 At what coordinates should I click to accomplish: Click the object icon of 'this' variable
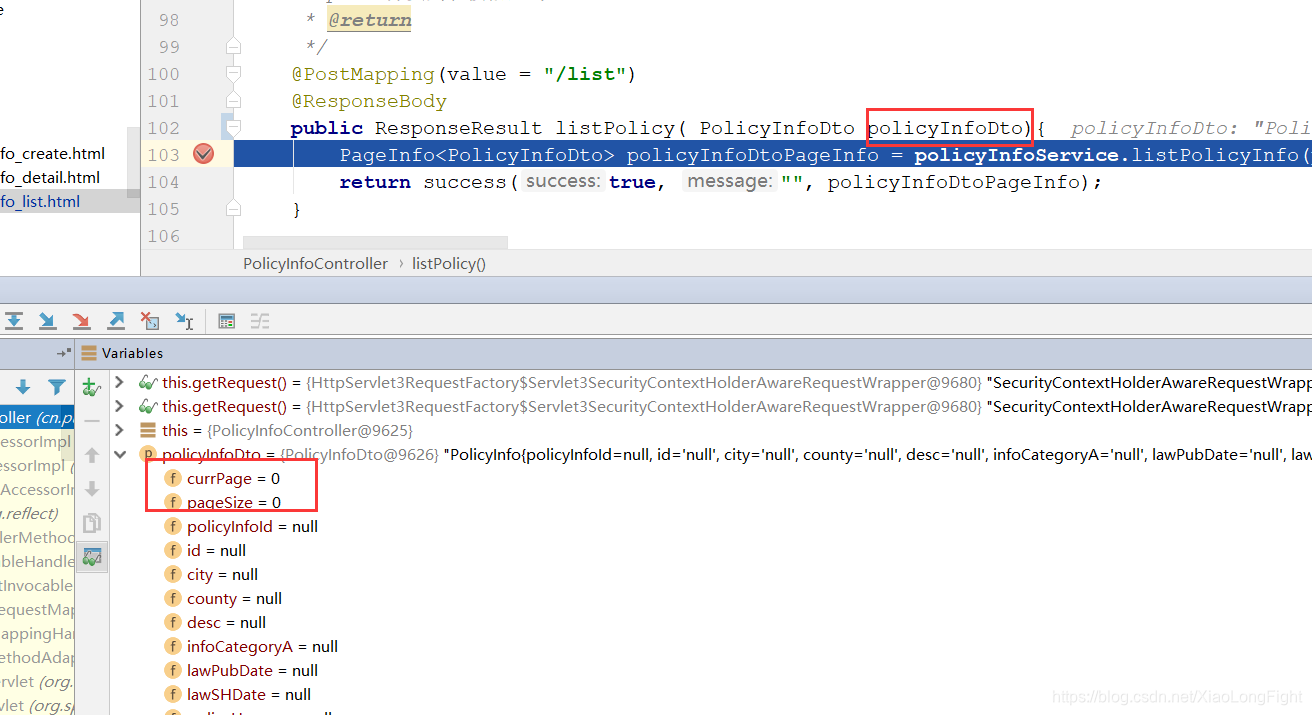pos(148,431)
